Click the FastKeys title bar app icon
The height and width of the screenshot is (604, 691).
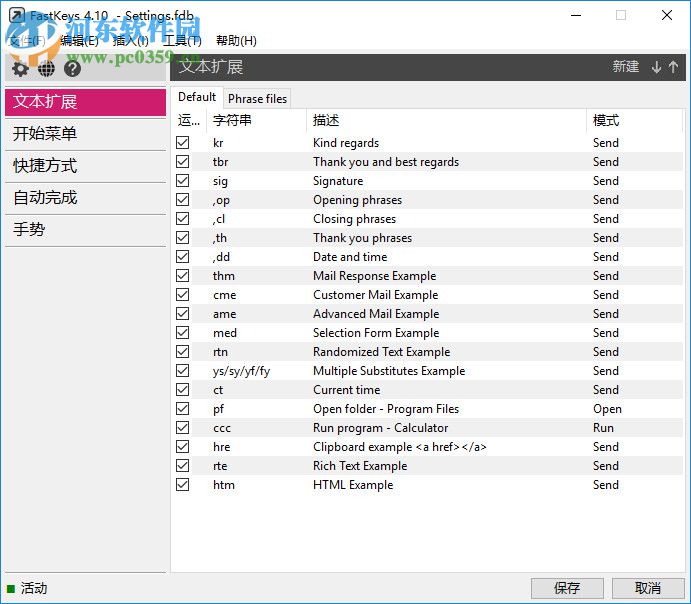[x=17, y=15]
